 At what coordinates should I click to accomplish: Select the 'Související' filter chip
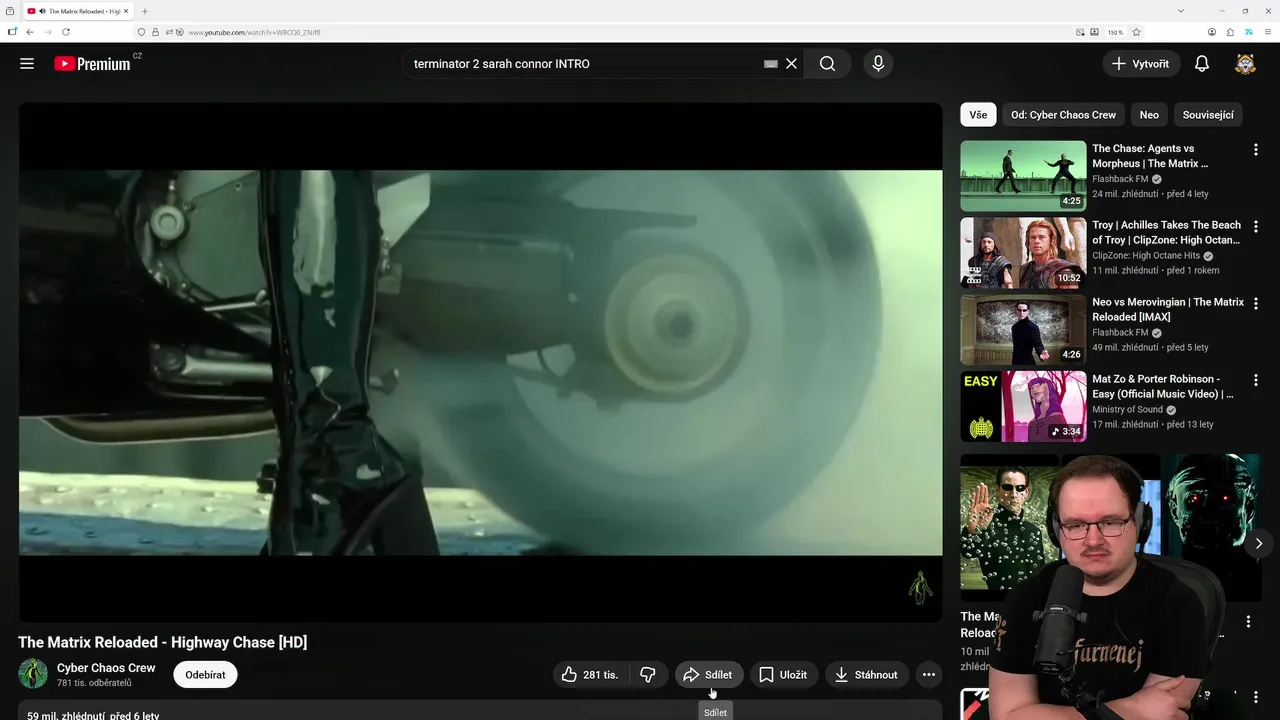click(1208, 115)
